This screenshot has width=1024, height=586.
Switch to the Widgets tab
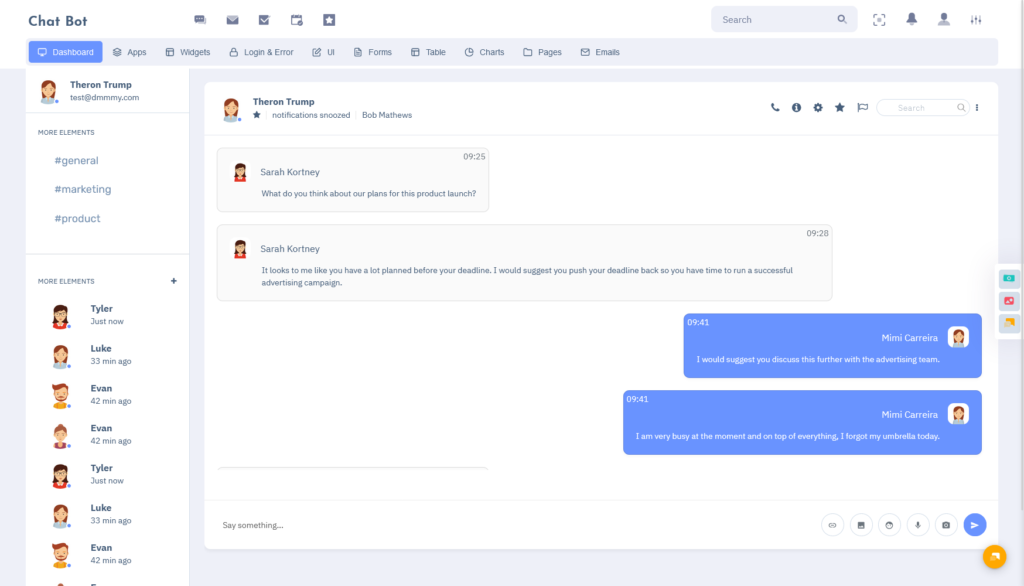pyautogui.click(x=187, y=52)
